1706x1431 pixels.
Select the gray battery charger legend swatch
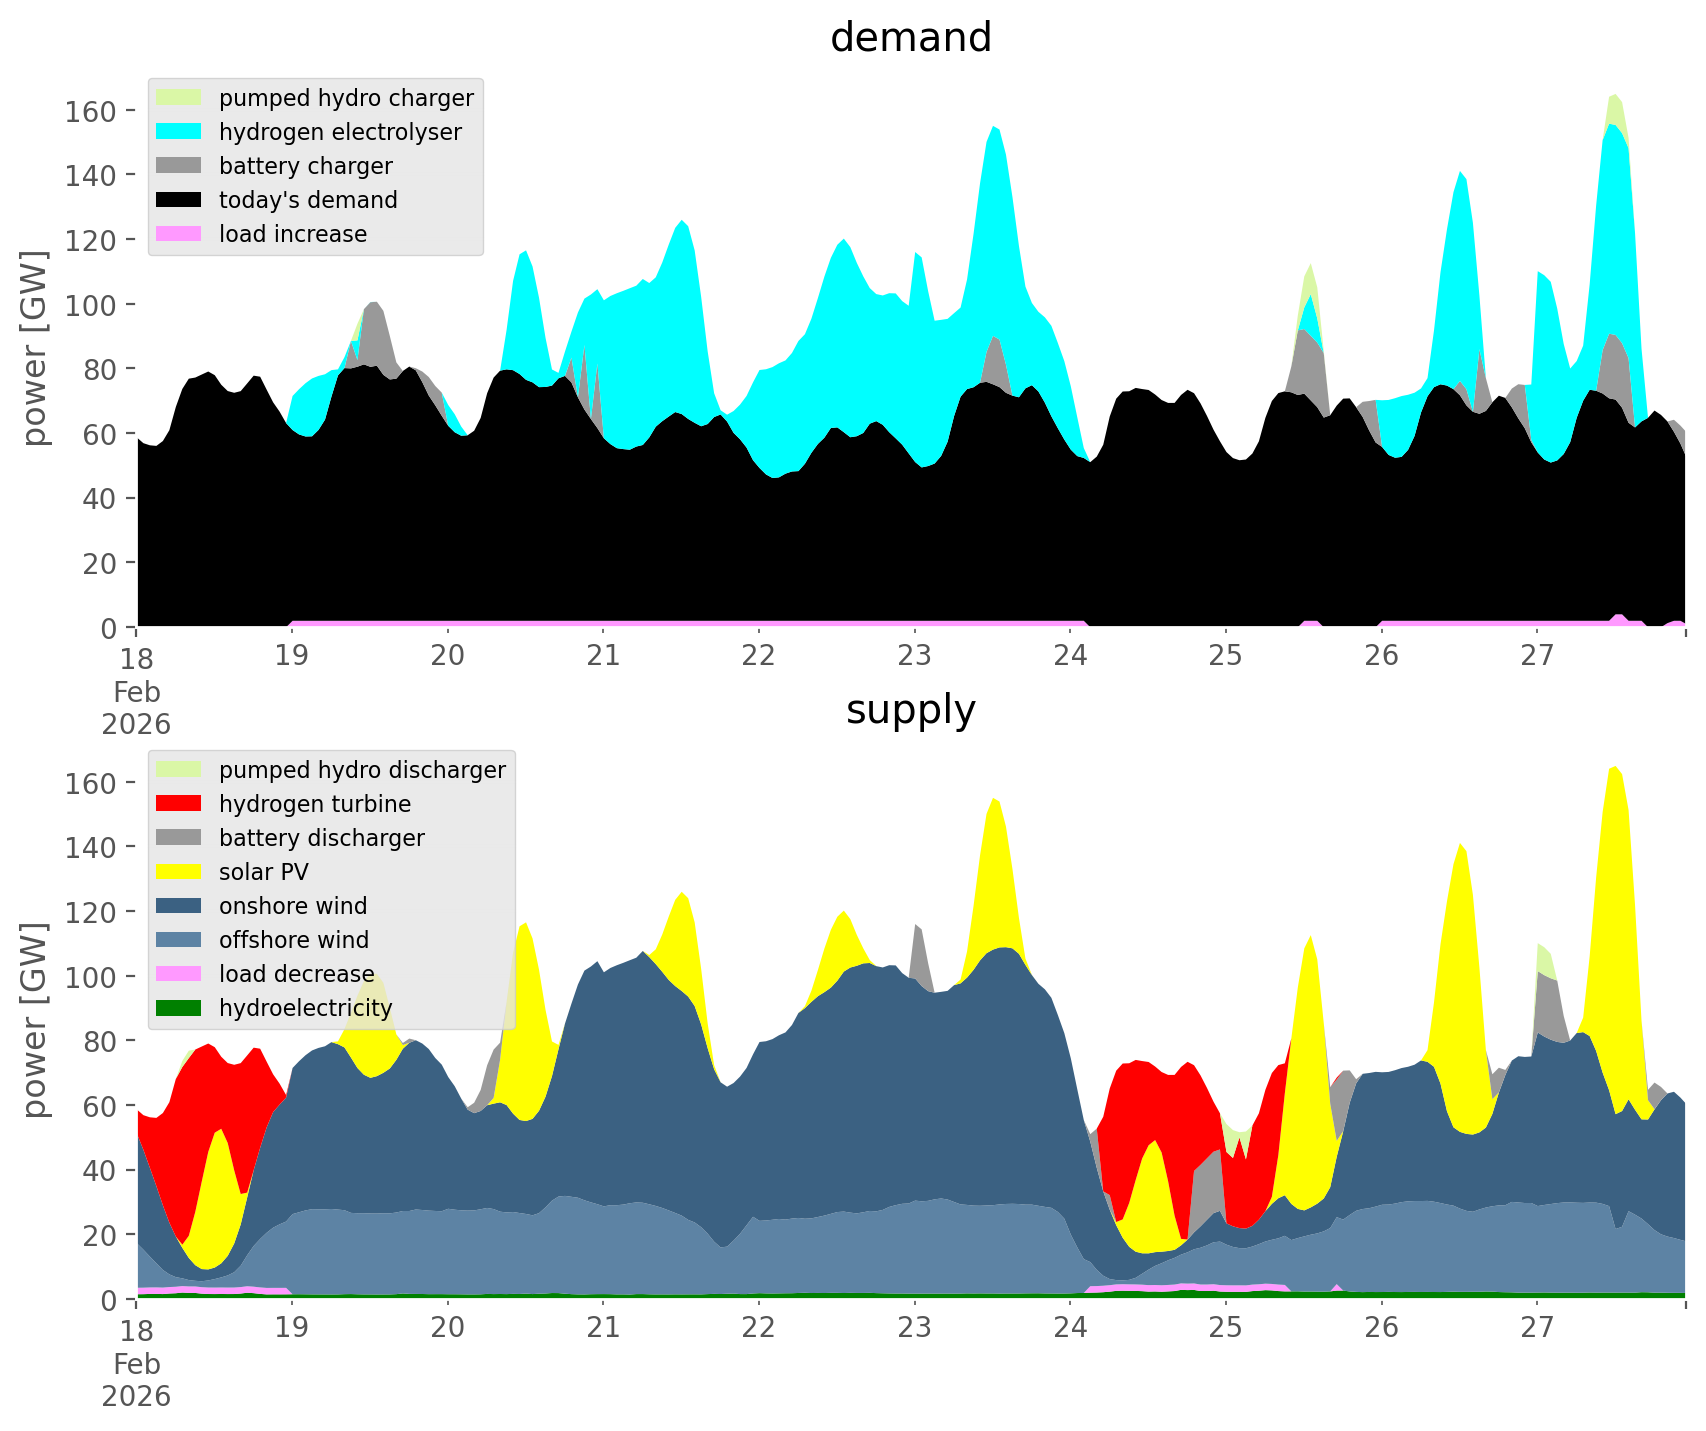pyautogui.click(x=179, y=166)
